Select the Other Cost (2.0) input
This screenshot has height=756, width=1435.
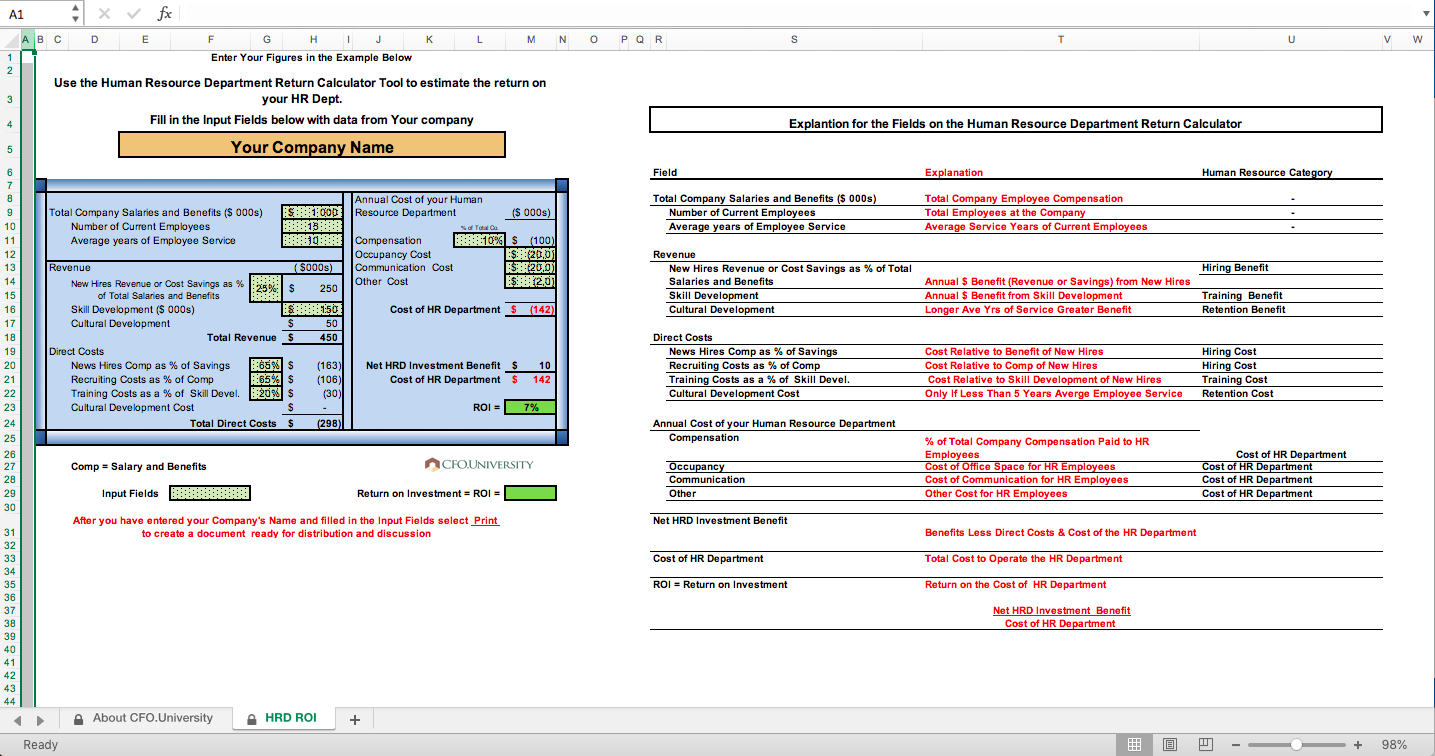point(531,282)
